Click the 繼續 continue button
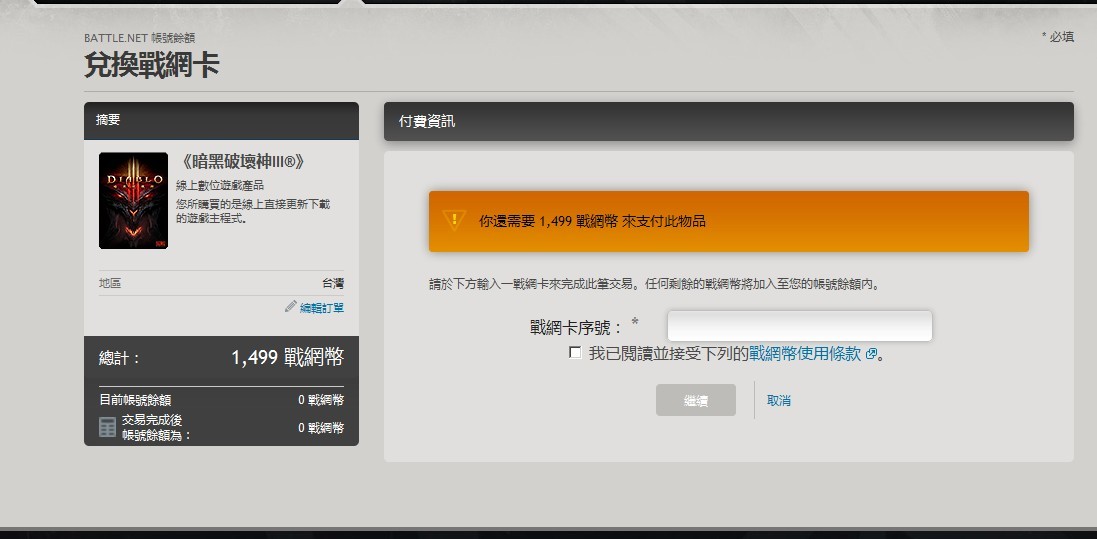 tap(695, 400)
